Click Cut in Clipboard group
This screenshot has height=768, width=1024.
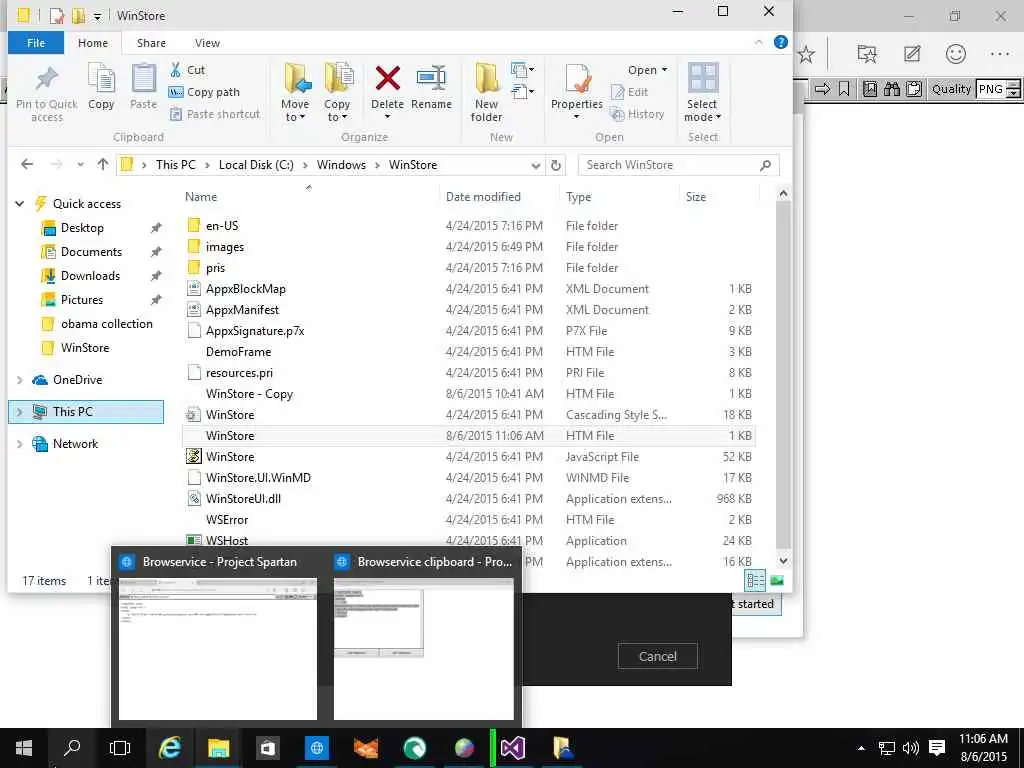[x=187, y=70]
